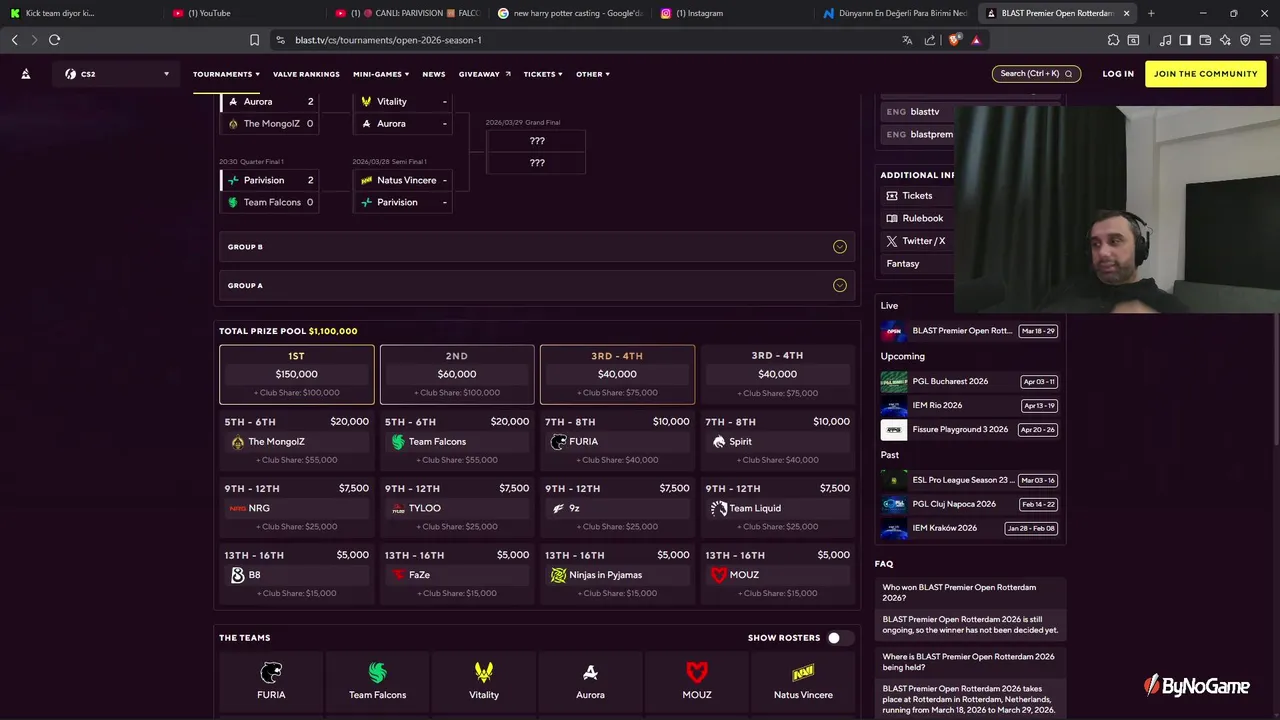The height and width of the screenshot is (720, 1280).
Task: Open FAQ question Who won BLAST Premier Open
Action: (x=968, y=592)
